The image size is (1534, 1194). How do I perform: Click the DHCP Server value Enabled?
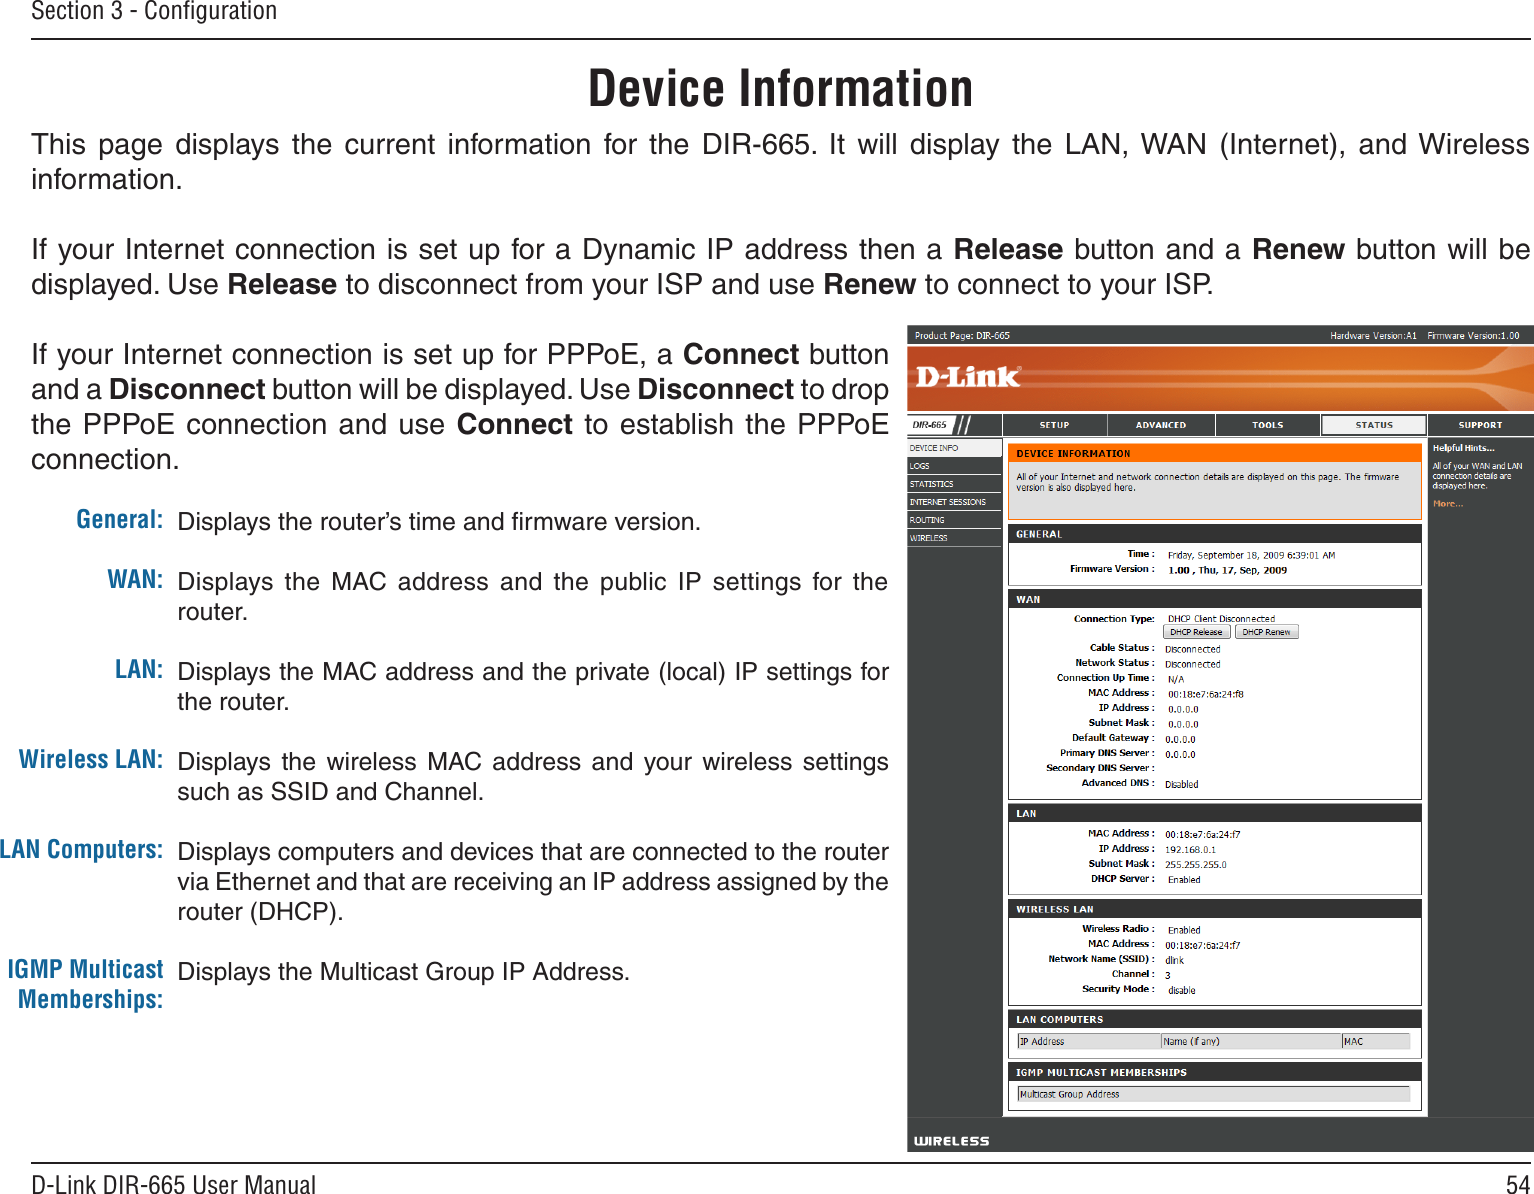pos(1184,880)
